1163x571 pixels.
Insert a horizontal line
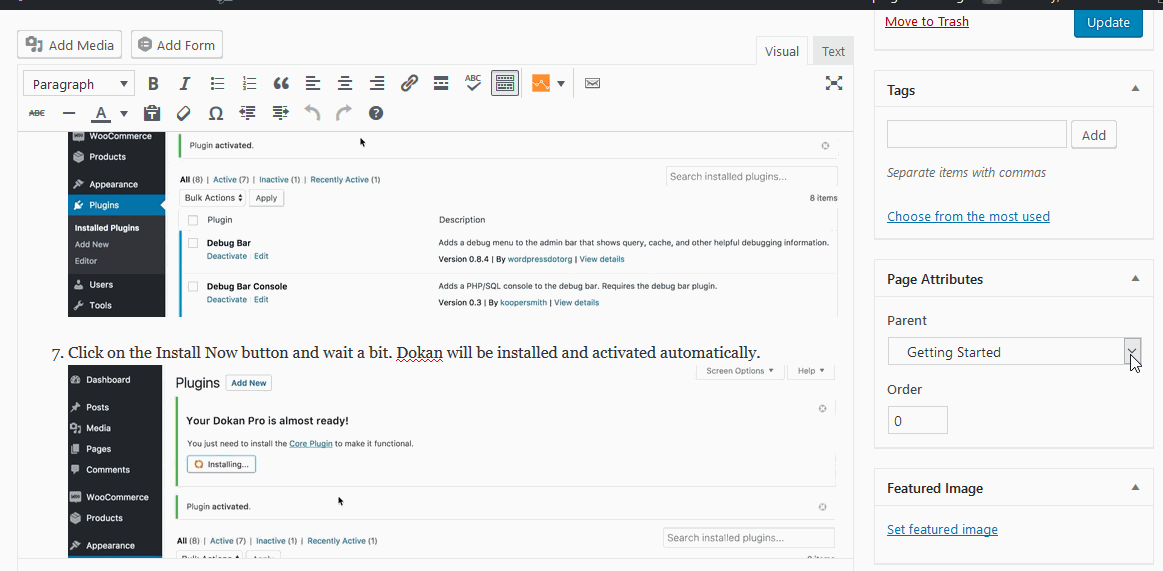(69, 113)
